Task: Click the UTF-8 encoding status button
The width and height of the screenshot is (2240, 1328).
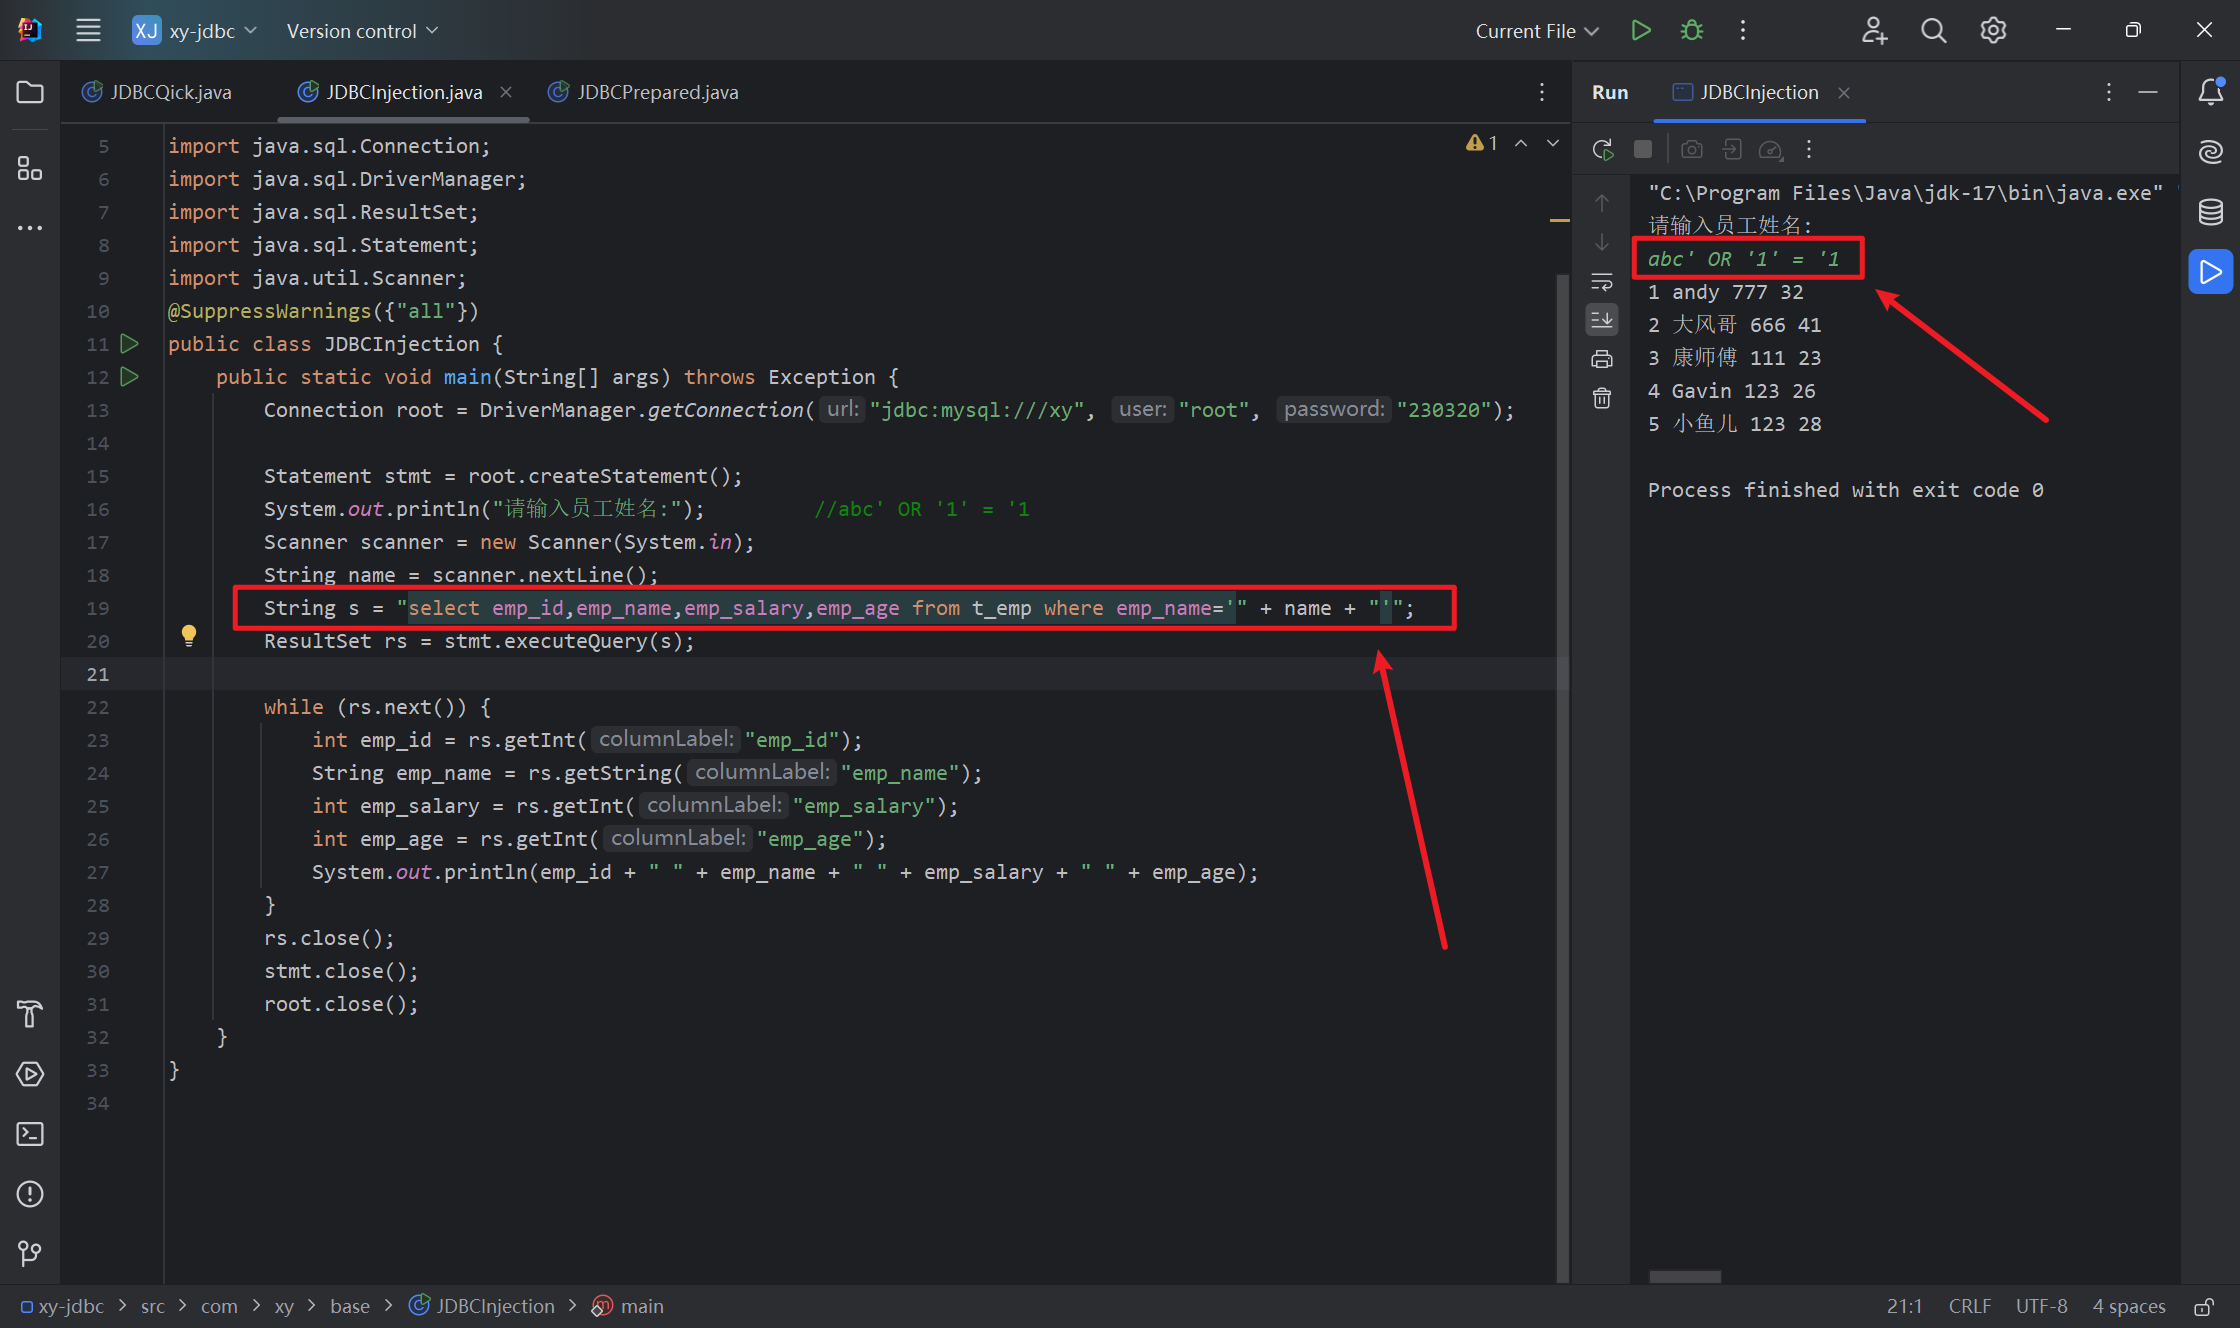Action: [2041, 1306]
